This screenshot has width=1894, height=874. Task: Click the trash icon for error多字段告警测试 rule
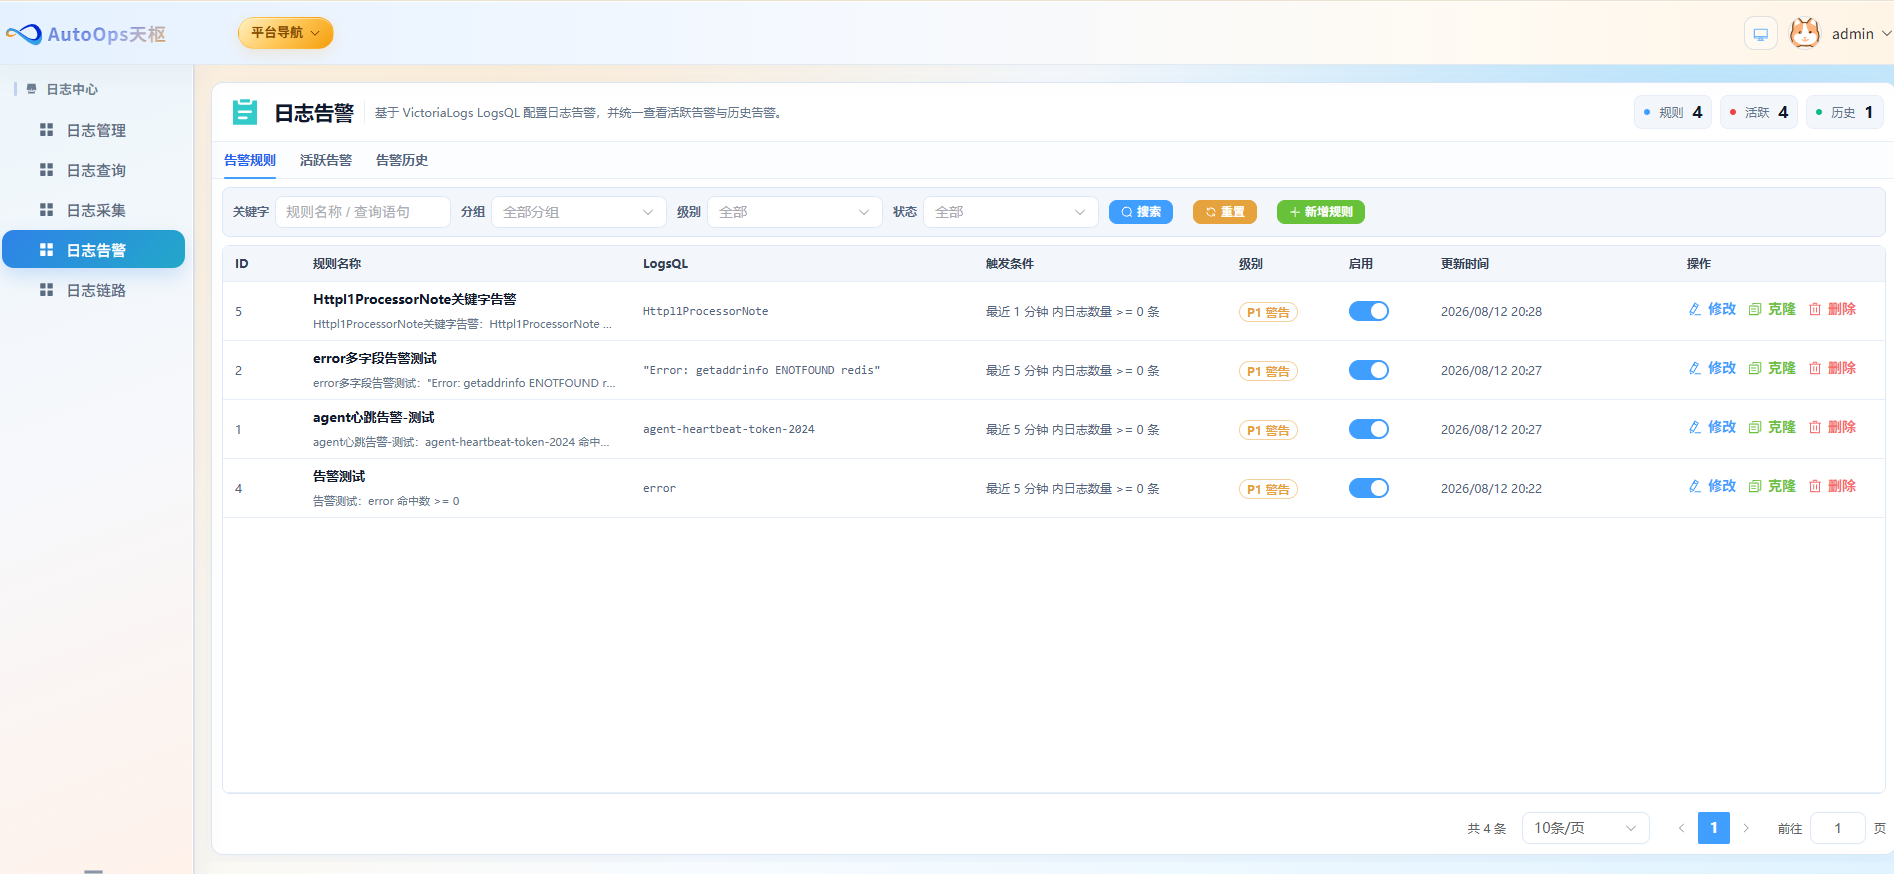coord(1815,368)
